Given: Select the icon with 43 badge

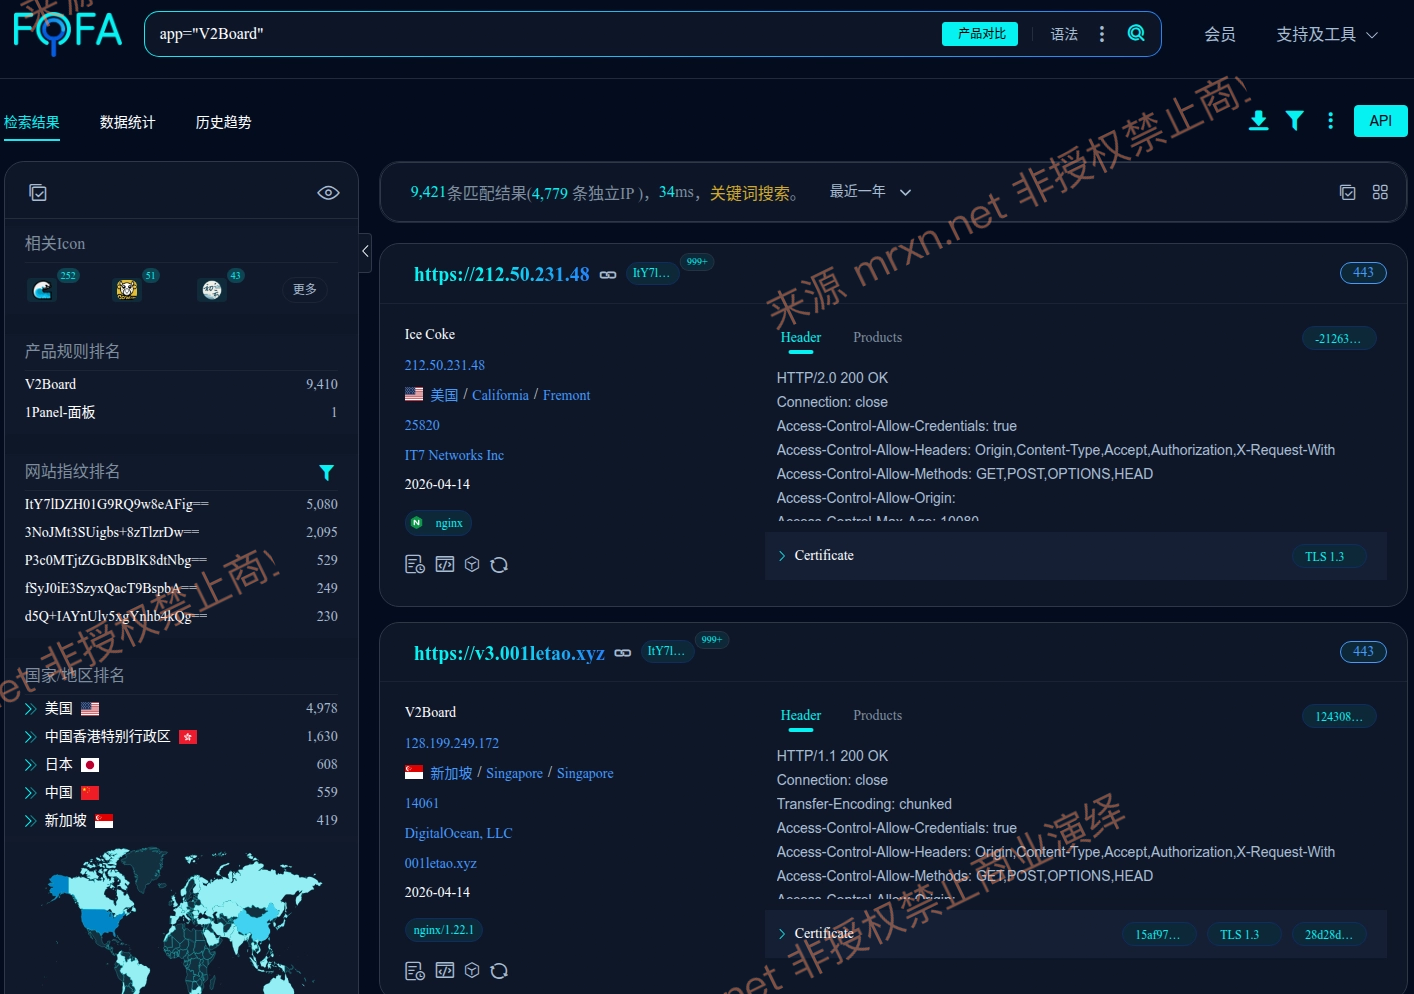Looking at the screenshot, I should click(x=212, y=290).
